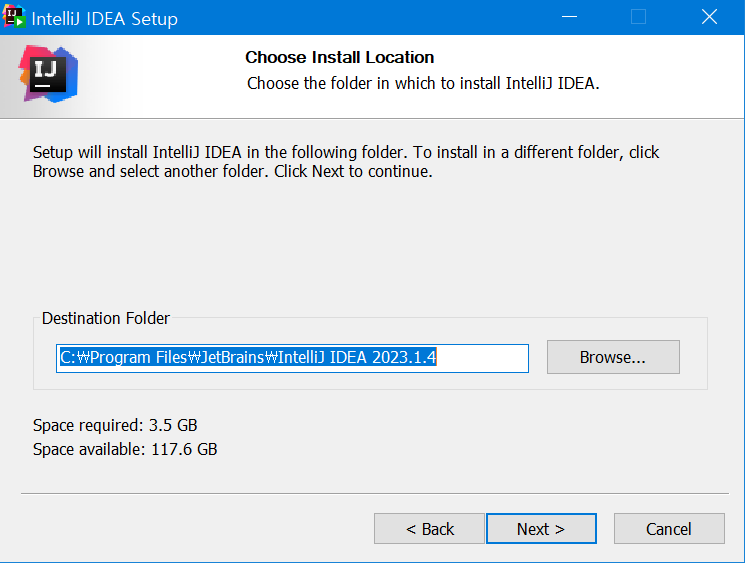Click the 'Setup will install IntelliJ IDEA' instructions

click(346, 162)
